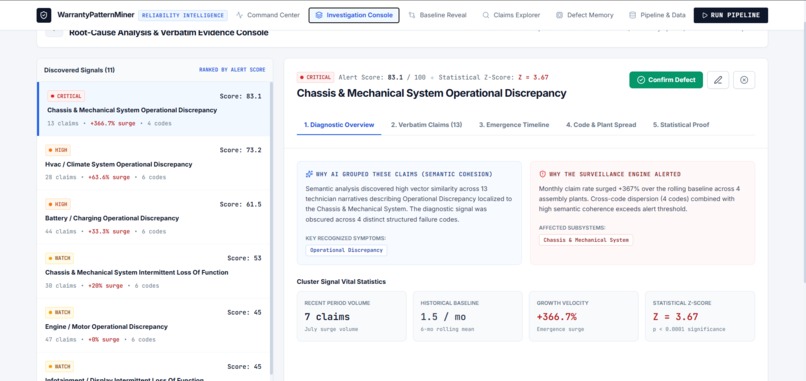The height and width of the screenshot is (381, 806).
Task: Click the sparkle icon beside Why AI Grouped heading
Action: [x=309, y=174]
